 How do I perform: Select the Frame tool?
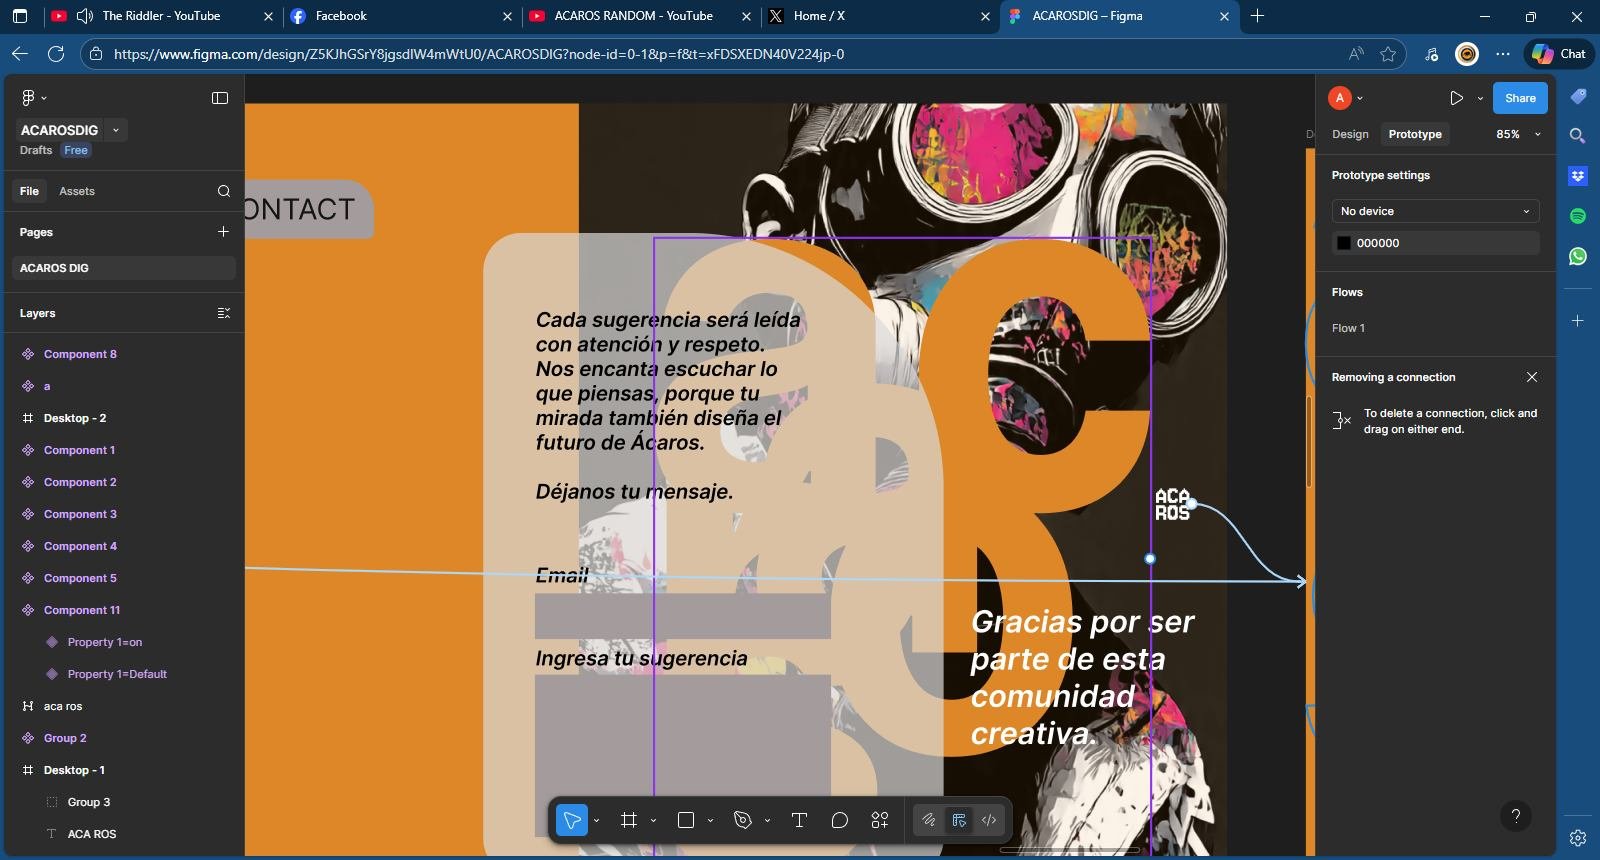click(629, 820)
